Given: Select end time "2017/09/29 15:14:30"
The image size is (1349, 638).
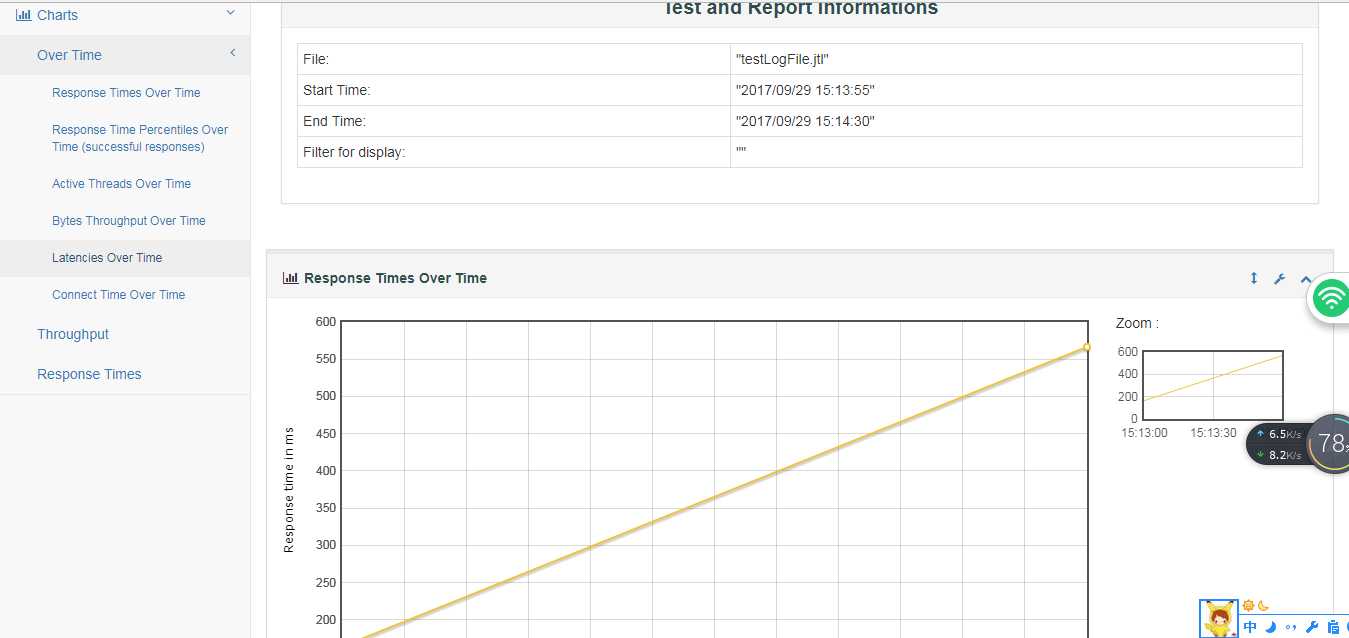Looking at the screenshot, I should pos(805,121).
